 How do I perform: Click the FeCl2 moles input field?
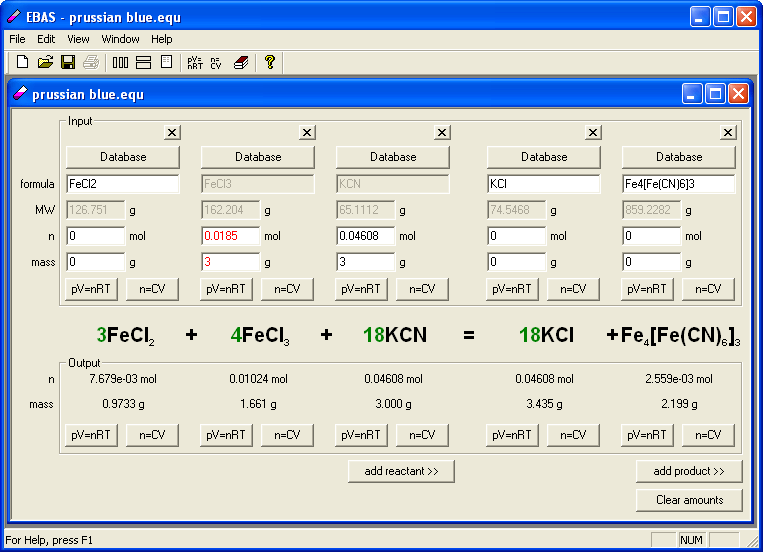click(x=95, y=236)
